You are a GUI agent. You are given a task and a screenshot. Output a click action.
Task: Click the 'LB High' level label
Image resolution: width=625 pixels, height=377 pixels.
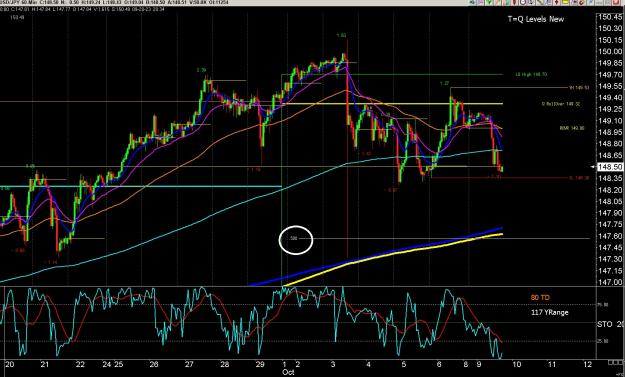coord(530,74)
